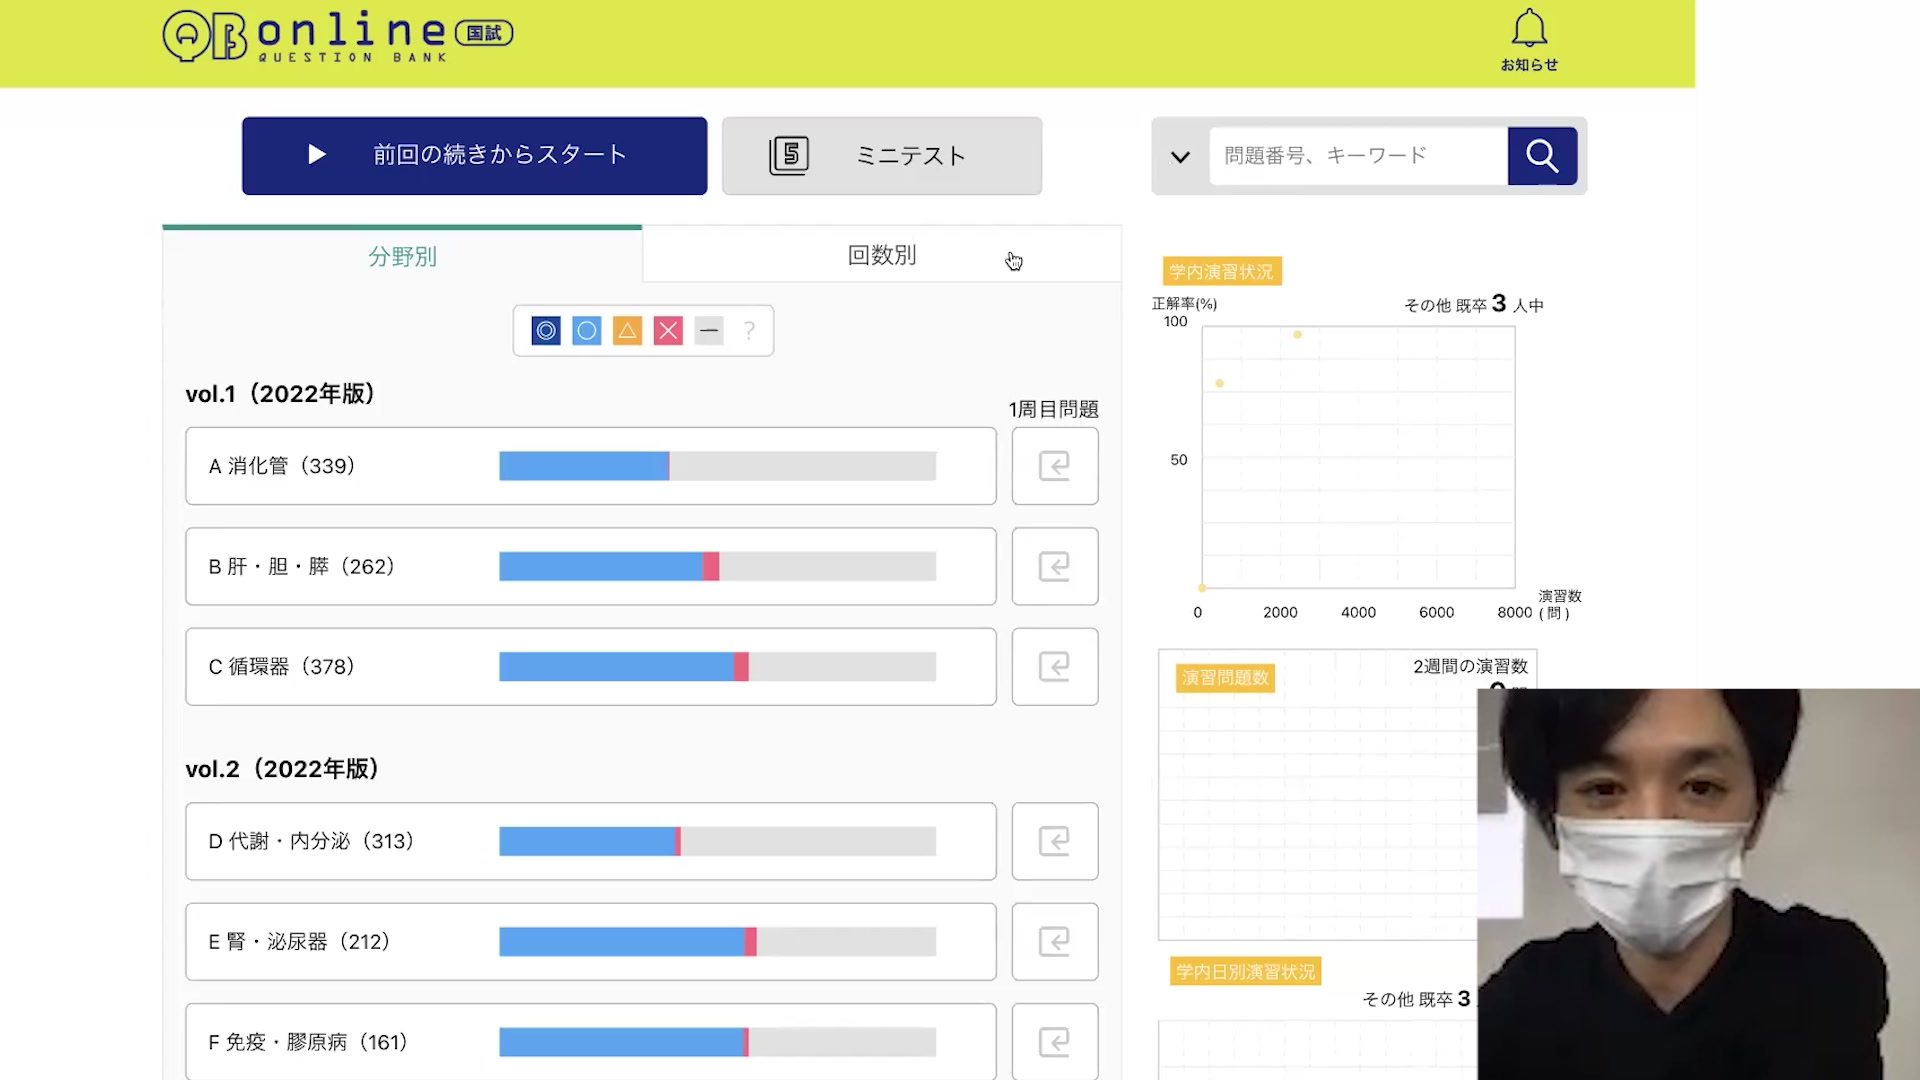Select the 分野別 tab
Image resolution: width=1920 pixels, height=1080 pixels.
pos(402,257)
